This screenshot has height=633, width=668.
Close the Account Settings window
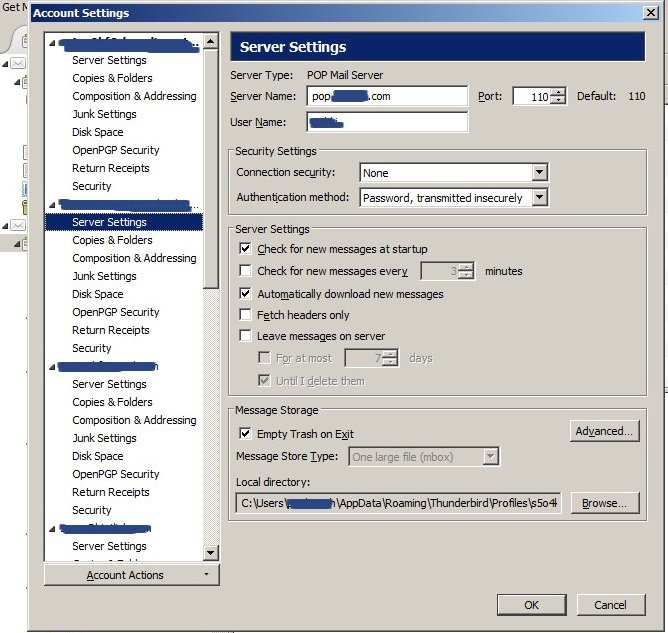coord(651,13)
